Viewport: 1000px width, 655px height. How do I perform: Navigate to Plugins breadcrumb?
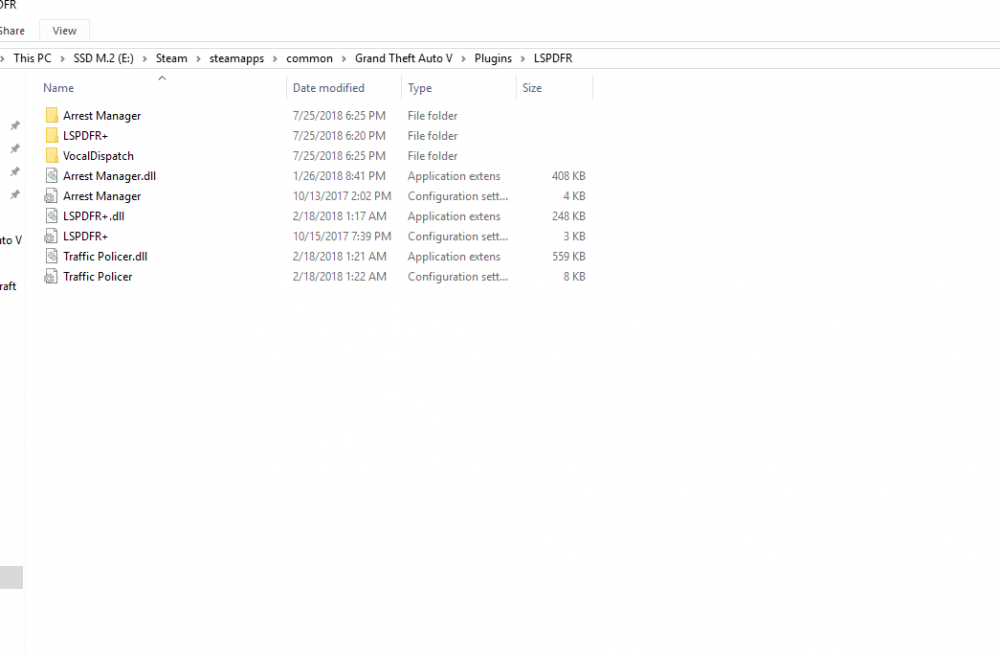tap(493, 58)
